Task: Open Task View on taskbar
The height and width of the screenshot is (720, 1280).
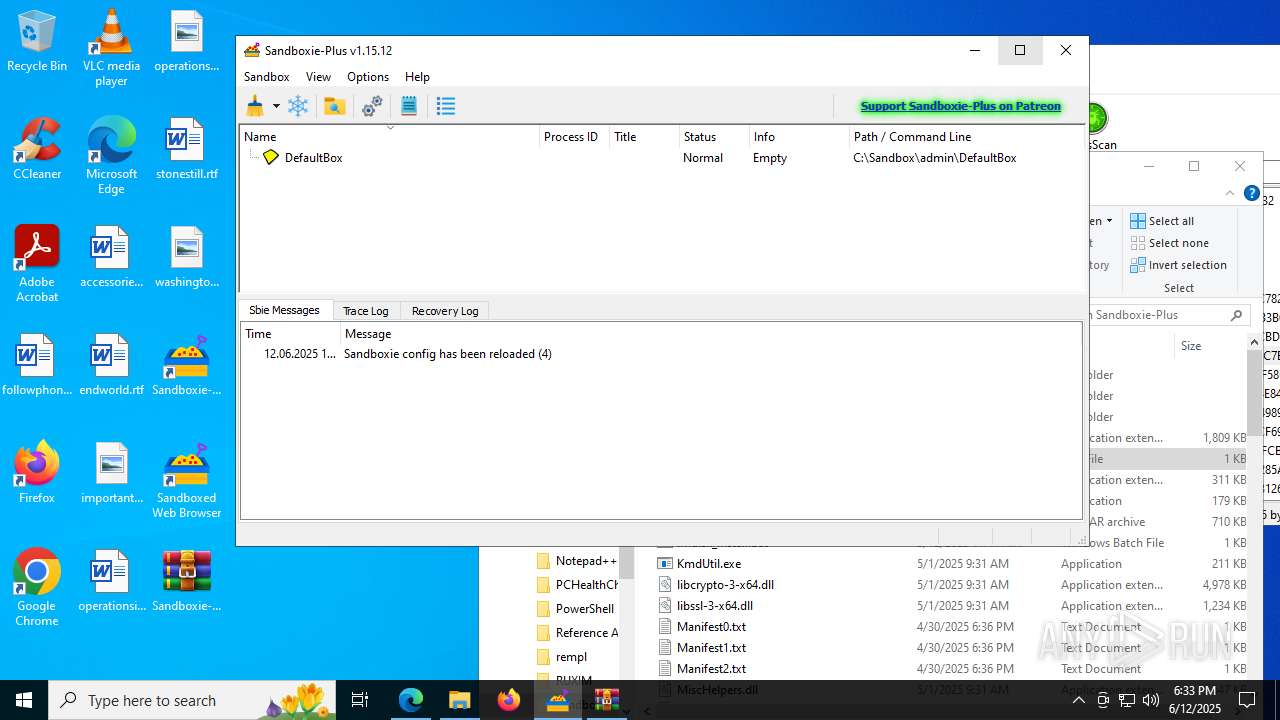Action: pos(360,700)
